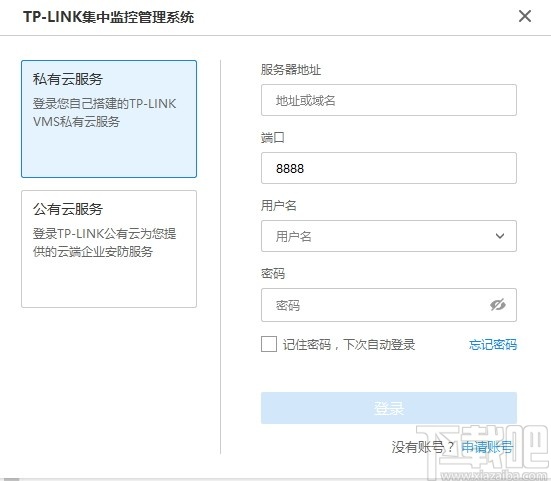Expand the username dropdown chevron
This screenshot has width=551, height=481.
click(500, 236)
